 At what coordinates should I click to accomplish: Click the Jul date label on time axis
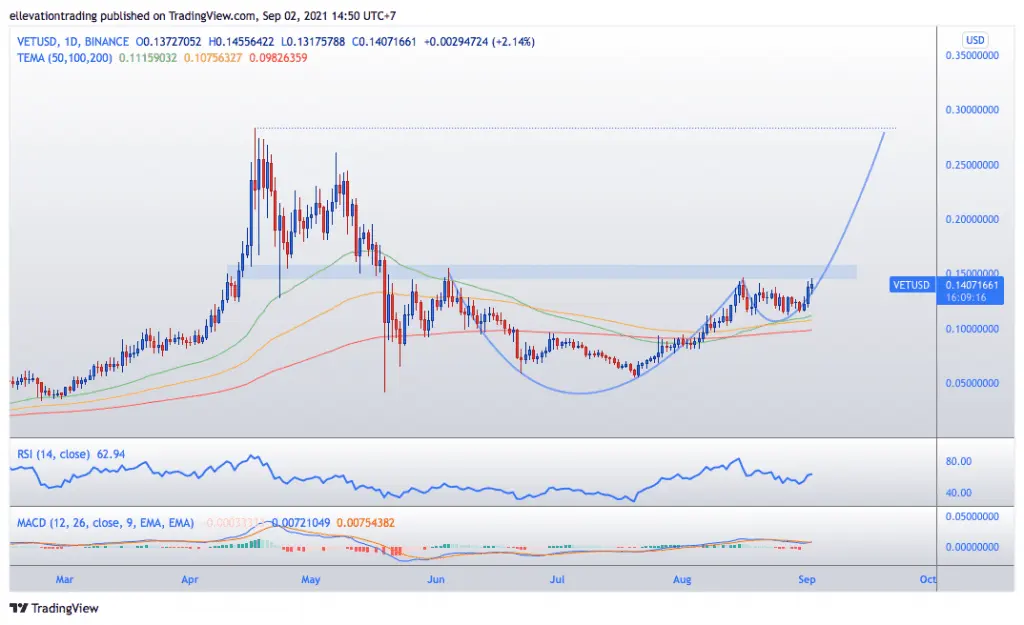[557, 579]
